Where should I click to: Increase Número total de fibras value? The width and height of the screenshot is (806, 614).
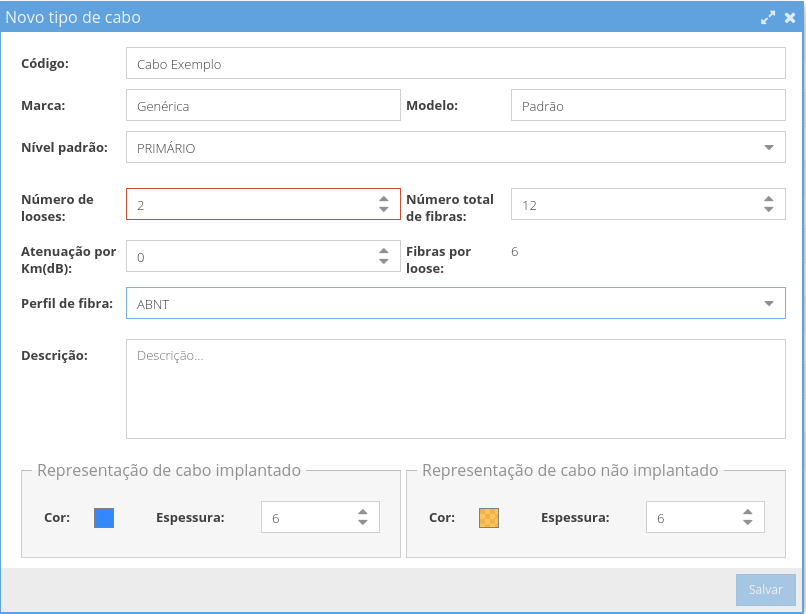[x=768, y=199]
